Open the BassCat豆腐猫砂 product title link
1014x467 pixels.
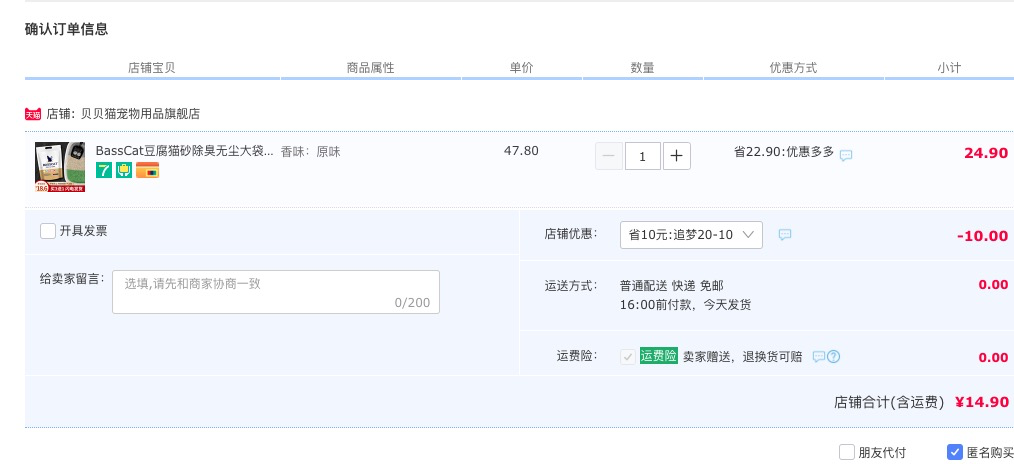pyautogui.click(x=185, y=151)
